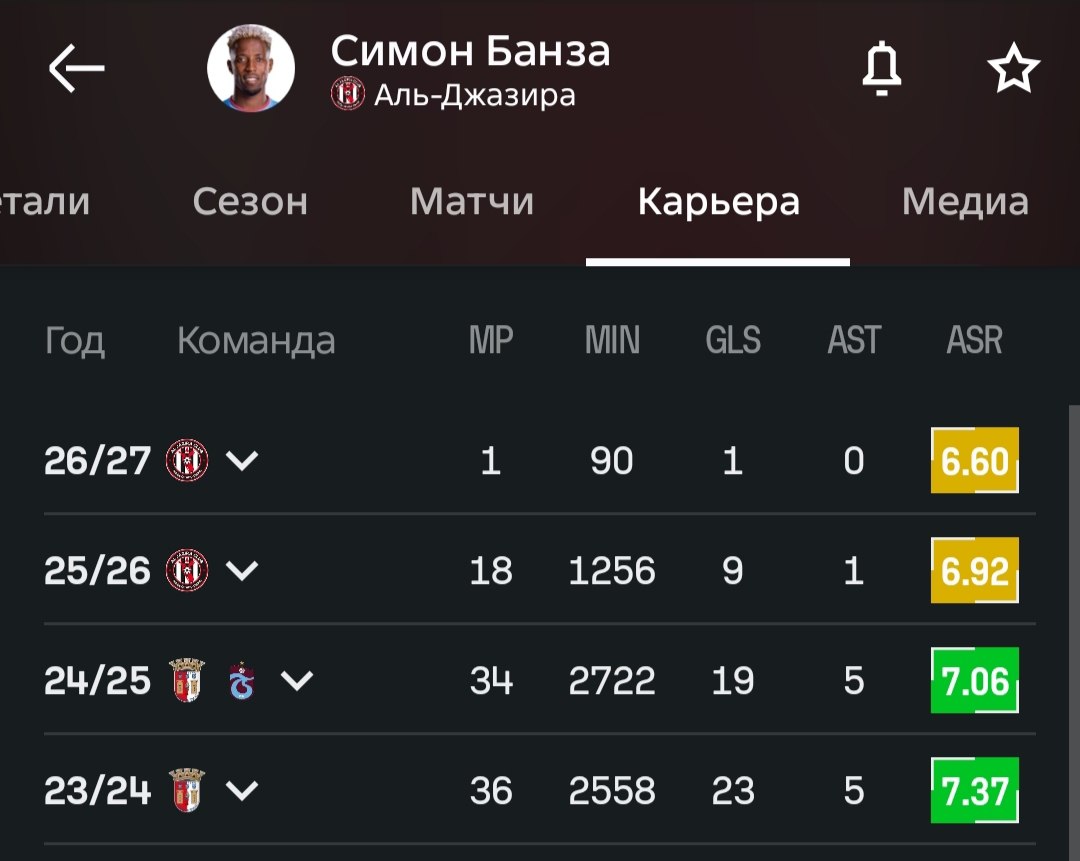Expand the 24/25 season row

pos(297,681)
